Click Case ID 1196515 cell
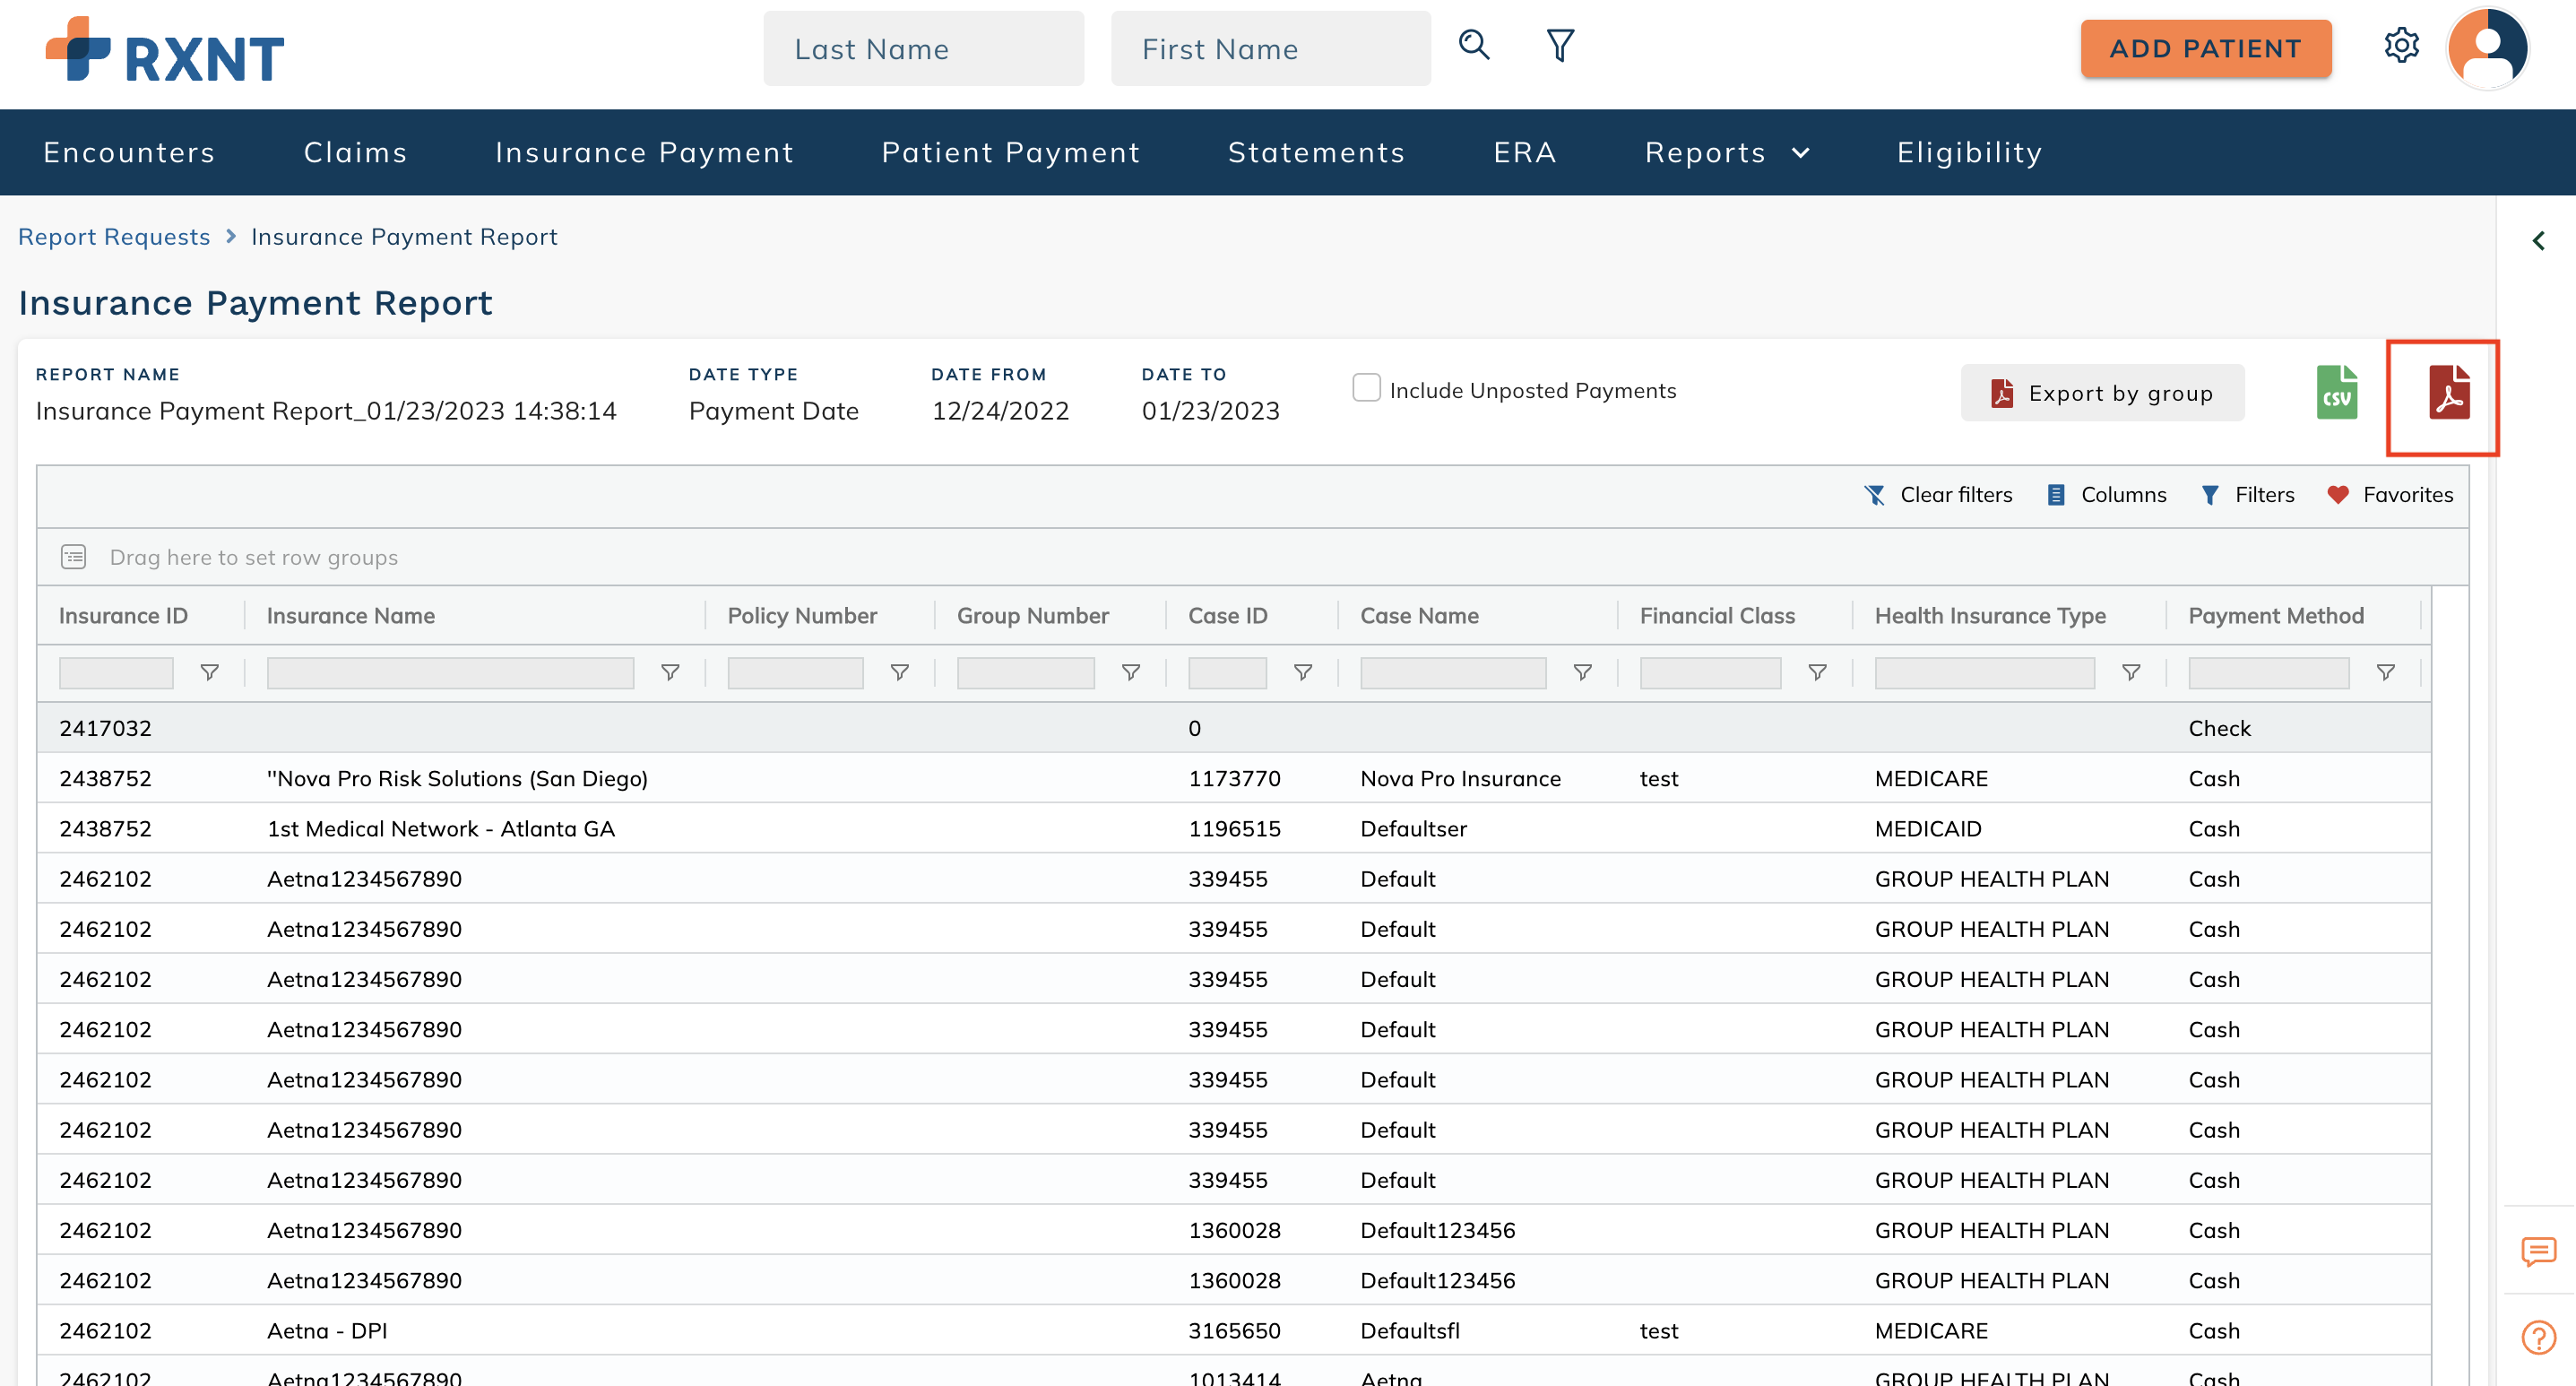The height and width of the screenshot is (1386, 2576). (1234, 828)
